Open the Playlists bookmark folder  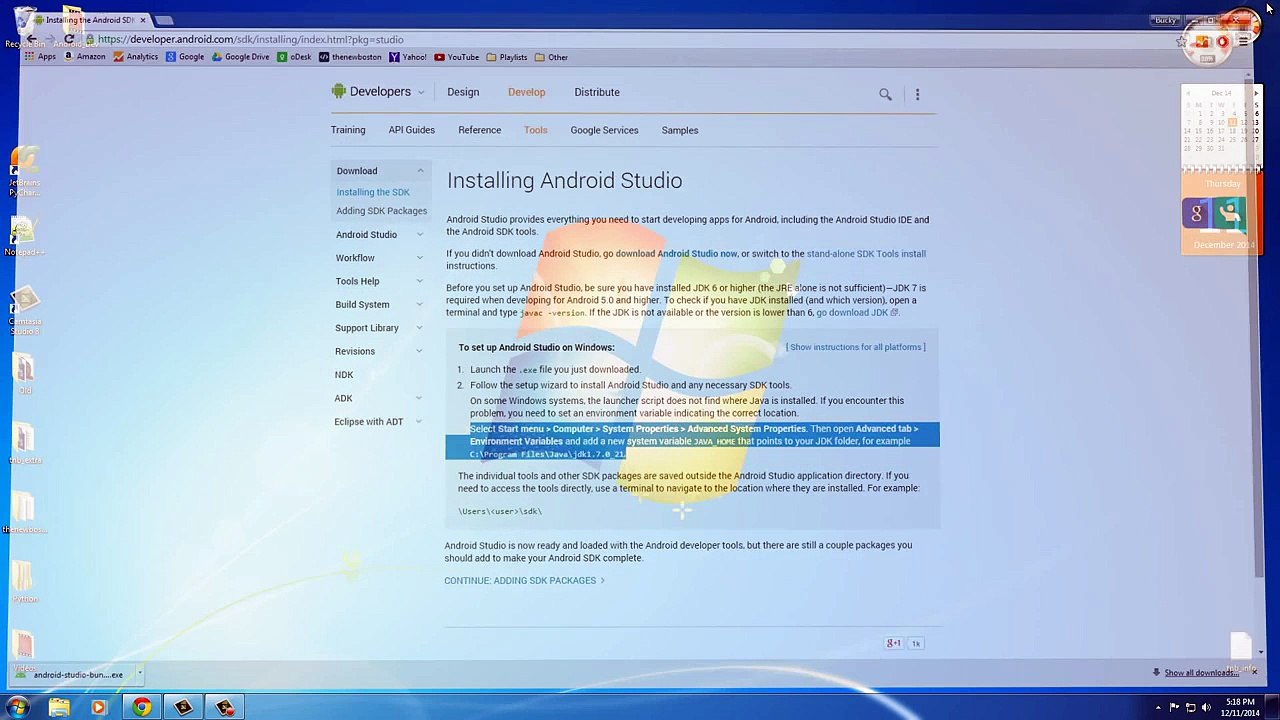(507, 57)
